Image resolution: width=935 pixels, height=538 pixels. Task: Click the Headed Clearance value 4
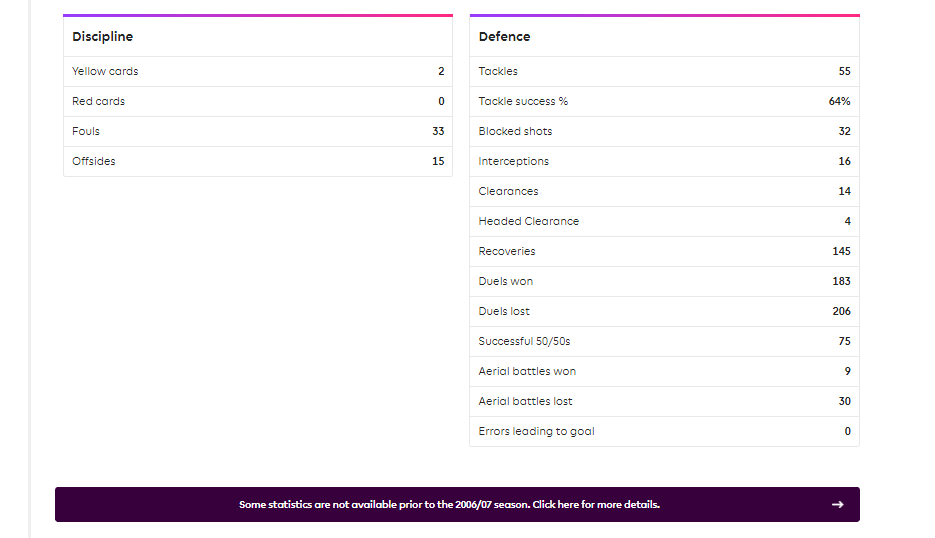click(x=847, y=221)
